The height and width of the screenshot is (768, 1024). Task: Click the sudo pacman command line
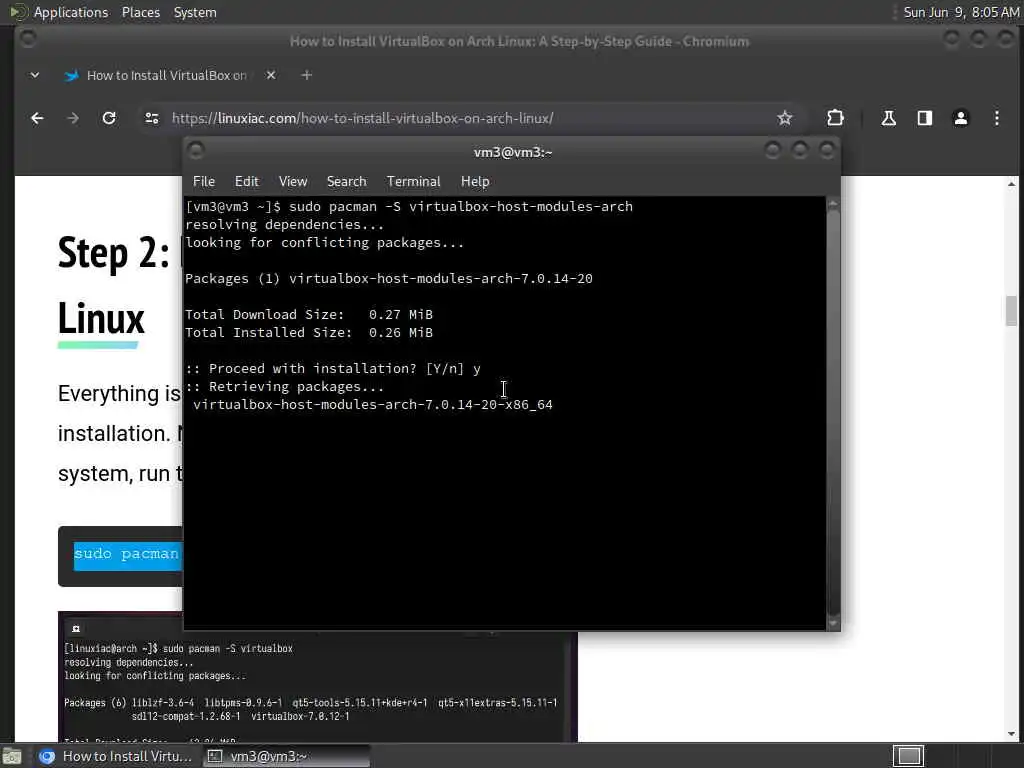click(409, 207)
